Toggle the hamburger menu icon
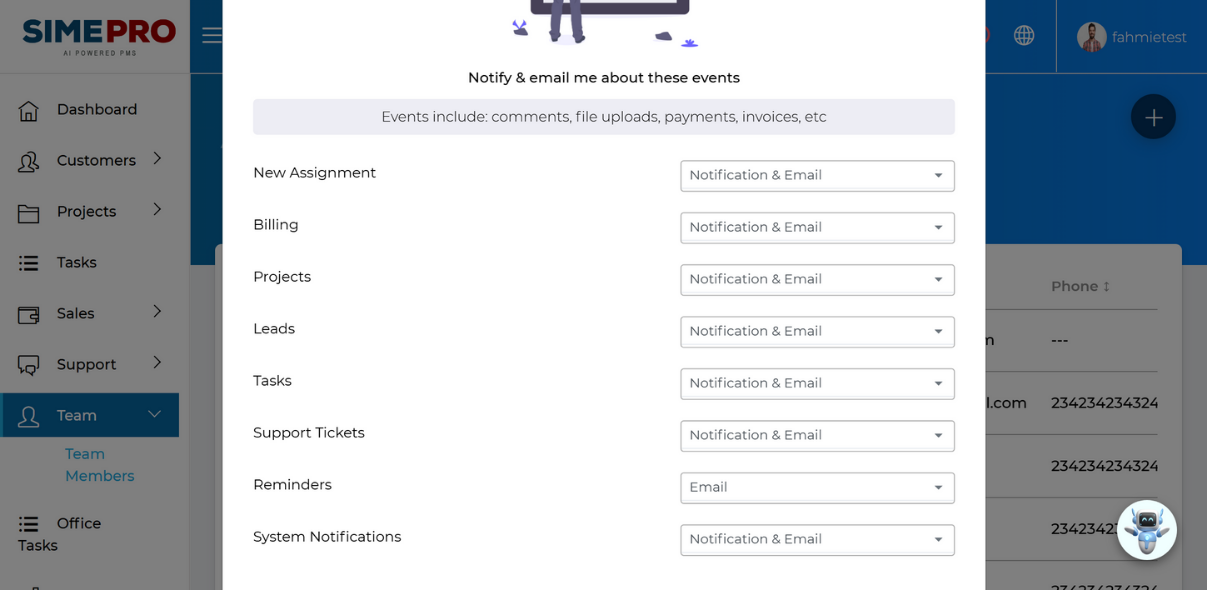1207x590 pixels. (x=211, y=35)
